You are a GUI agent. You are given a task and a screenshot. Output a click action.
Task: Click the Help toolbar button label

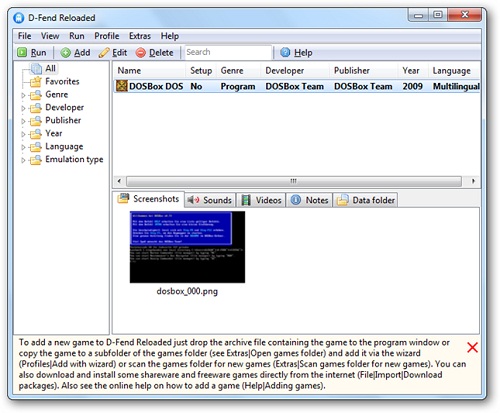point(303,53)
